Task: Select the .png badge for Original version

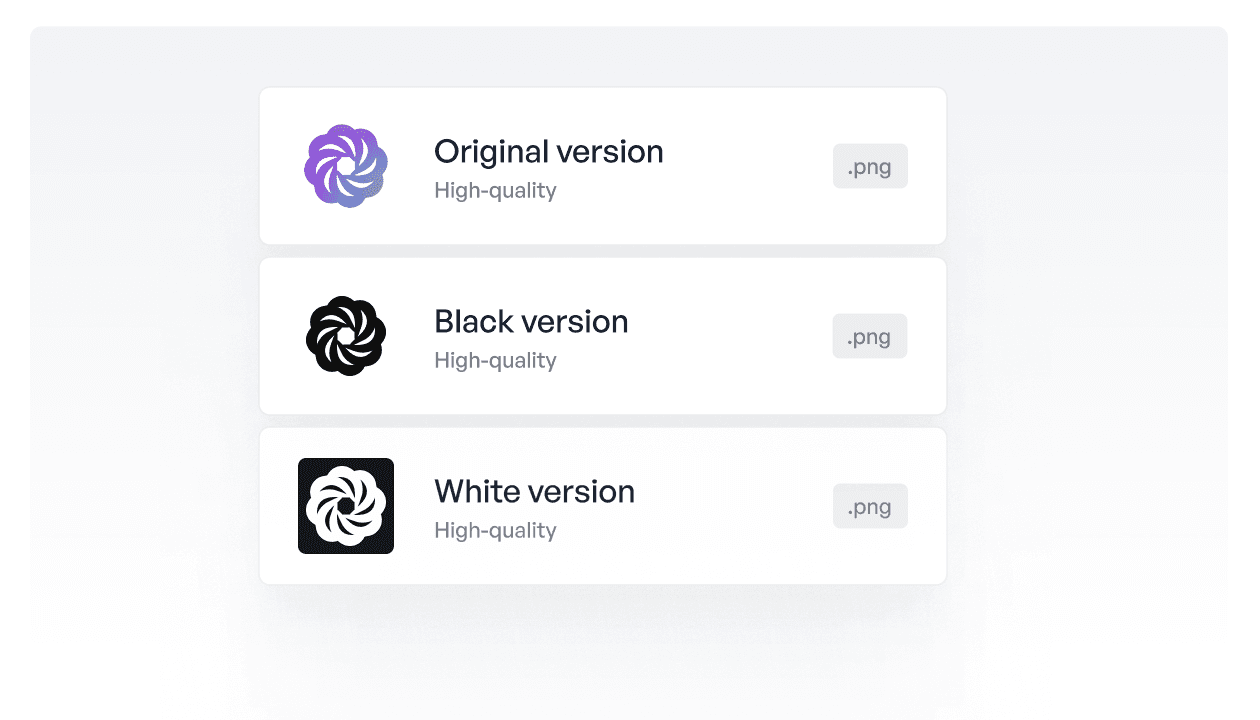Action: coord(870,166)
